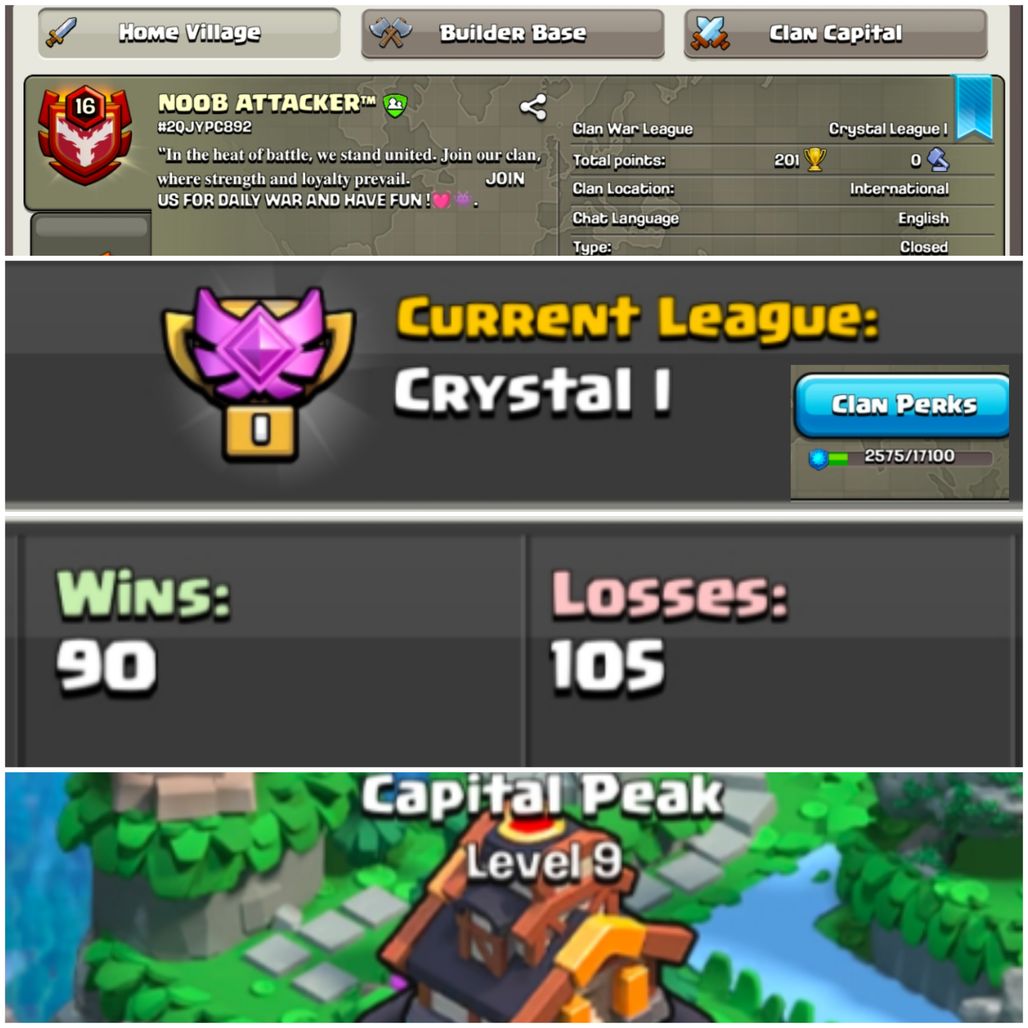This screenshot has width=1028, height=1028.
Task: Click the gold trophy icon next to 201
Action: tap(815, 159)
